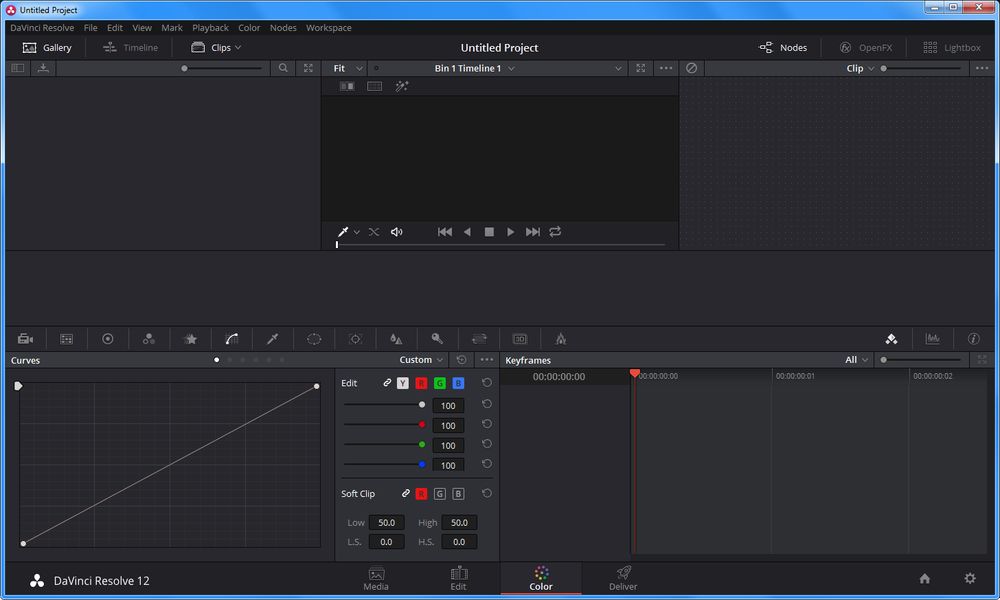Image resolution: width=1000 pixels, height=600 pixels.
Task: Open the Nodes panel
Action: click(x=784, y=47)
